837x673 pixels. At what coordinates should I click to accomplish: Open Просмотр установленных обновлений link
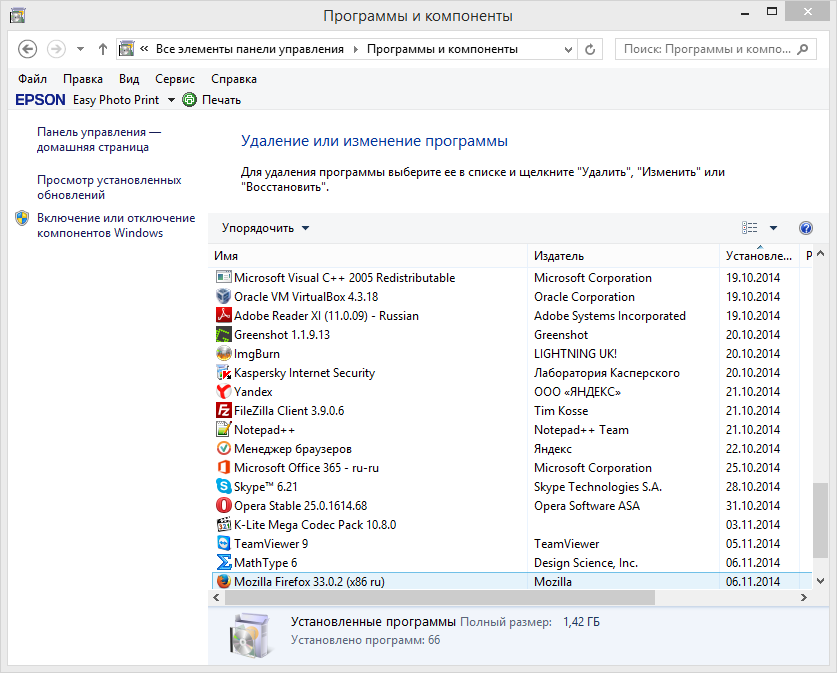coord(109,187)
